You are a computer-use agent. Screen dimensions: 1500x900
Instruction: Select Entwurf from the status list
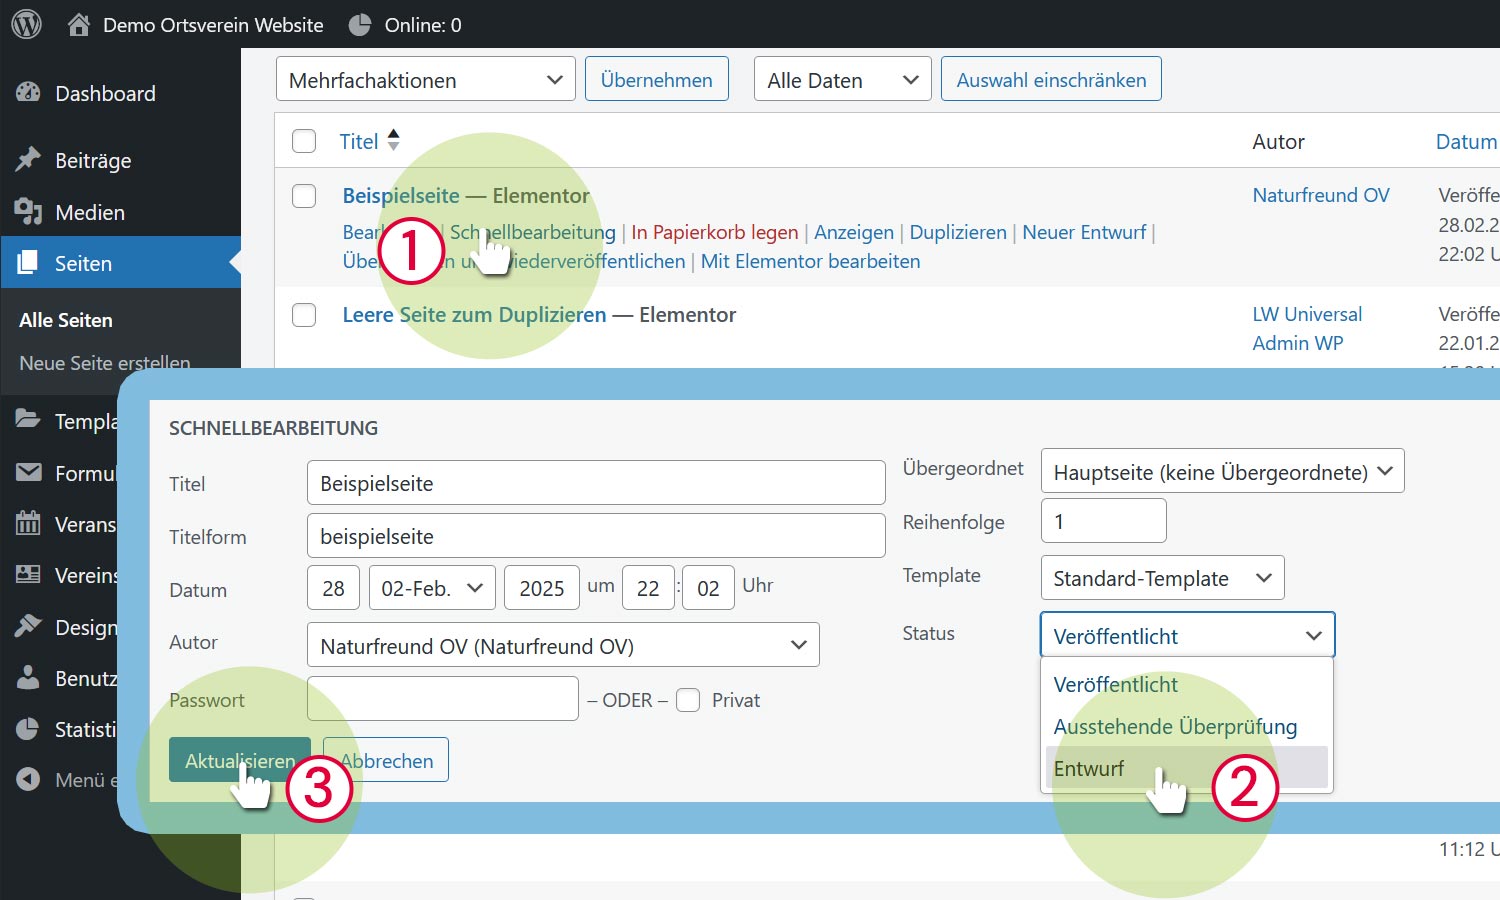coord(1089,768)
